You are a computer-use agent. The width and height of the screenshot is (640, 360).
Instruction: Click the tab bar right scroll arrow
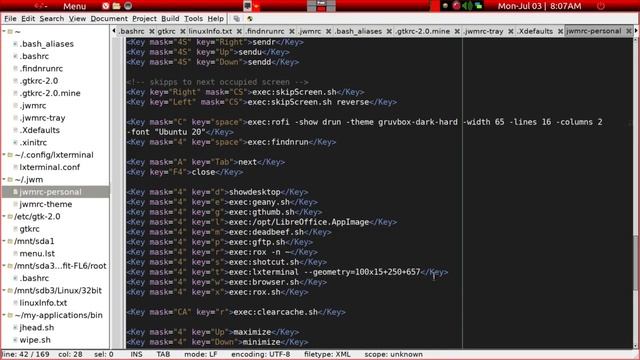point(636,31)
